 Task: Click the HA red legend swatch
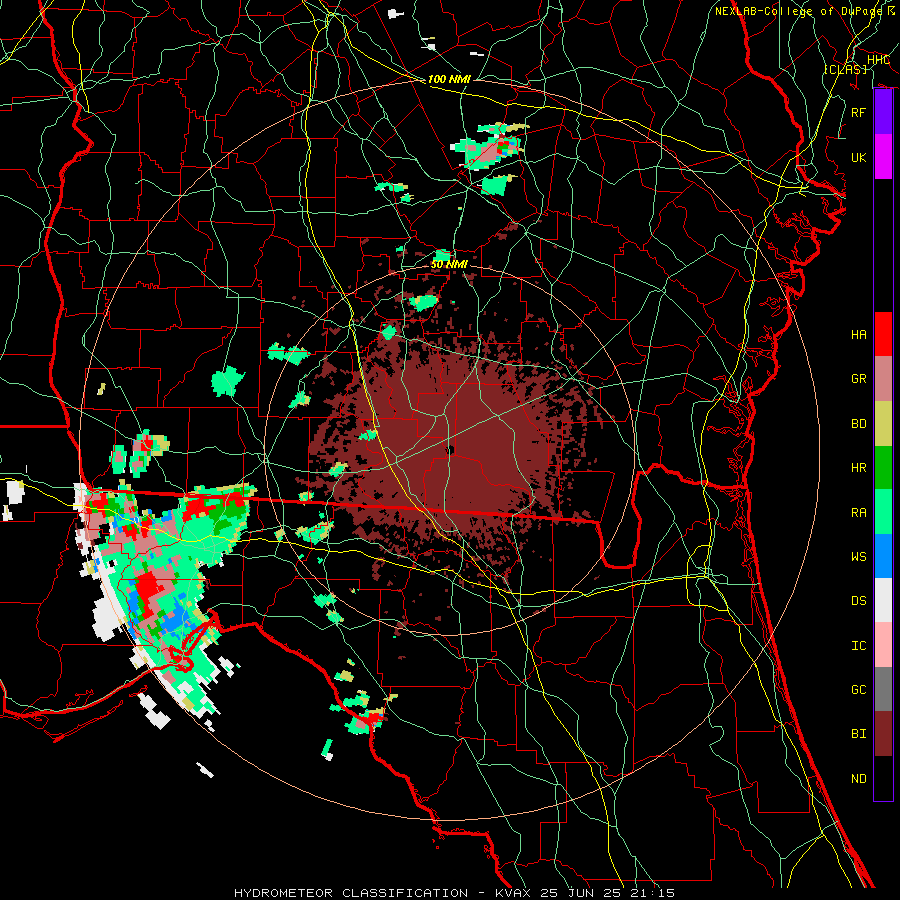click(883, 334)
